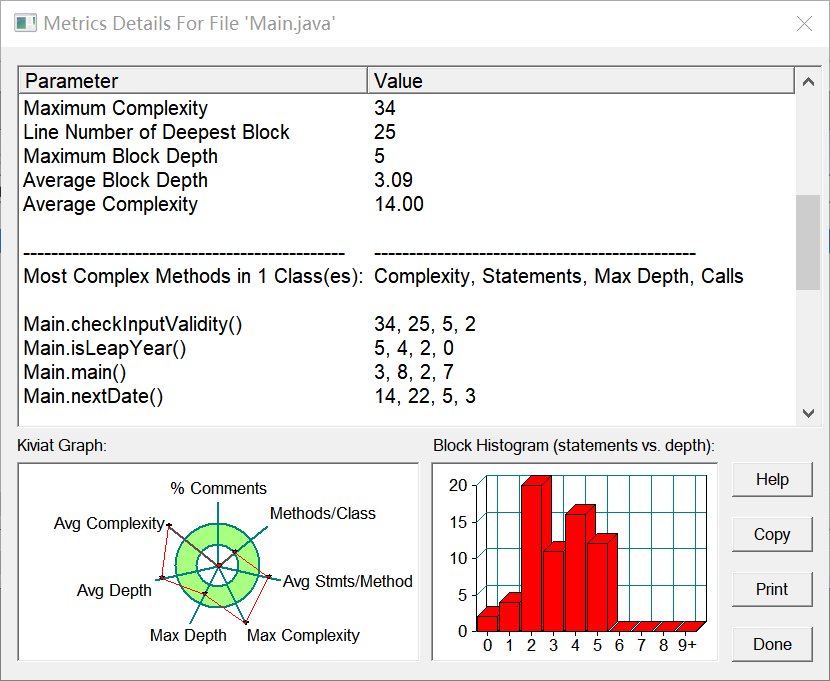
Task: Click value 3.09 for Average Block Depth
Action: click(x=393, y=180)
